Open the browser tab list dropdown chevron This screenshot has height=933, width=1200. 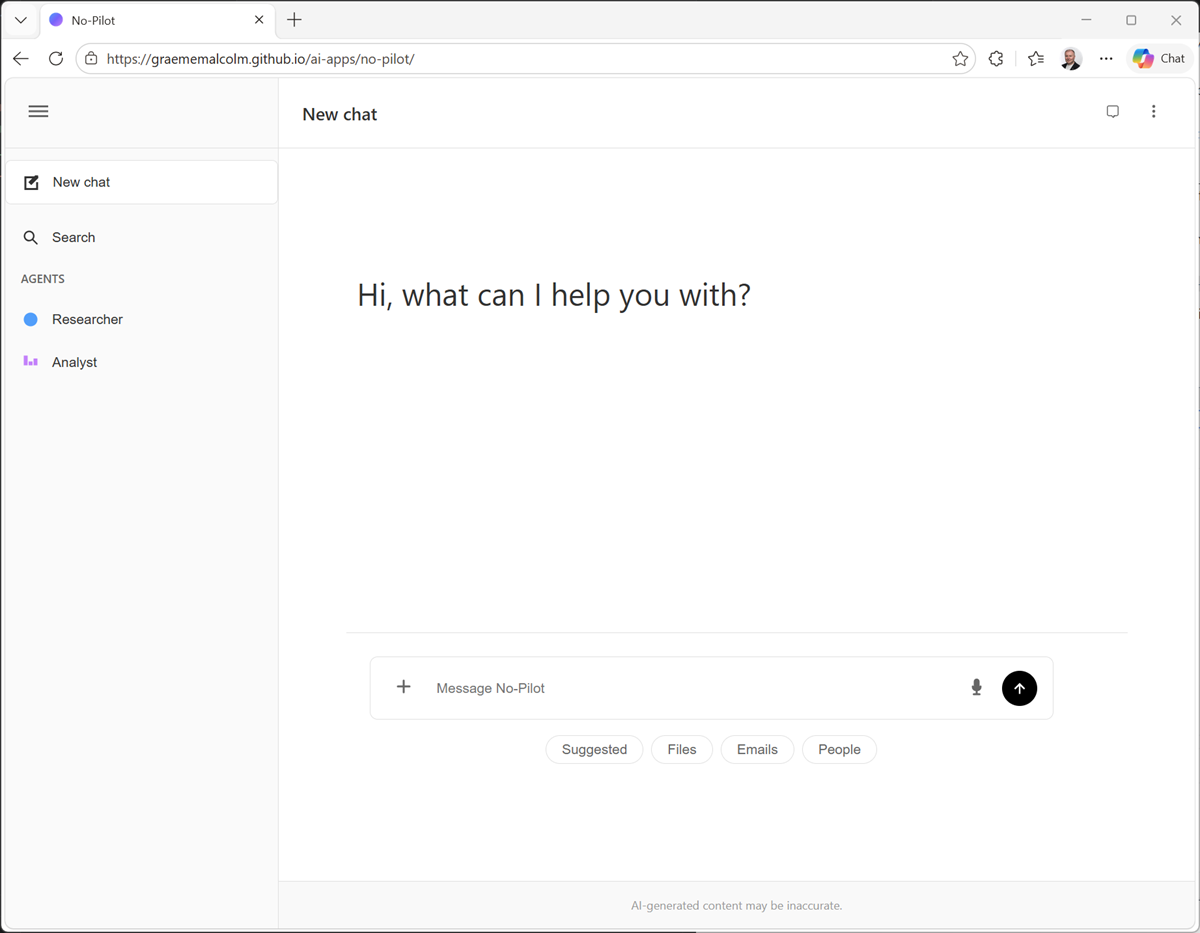20,20
